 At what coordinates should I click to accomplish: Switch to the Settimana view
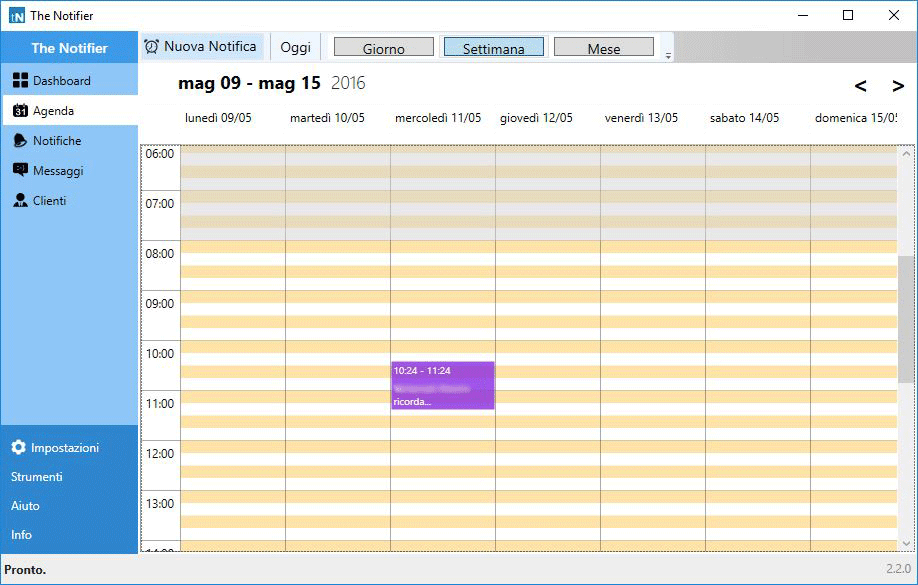pyautogui.click(x=493, y=46)
